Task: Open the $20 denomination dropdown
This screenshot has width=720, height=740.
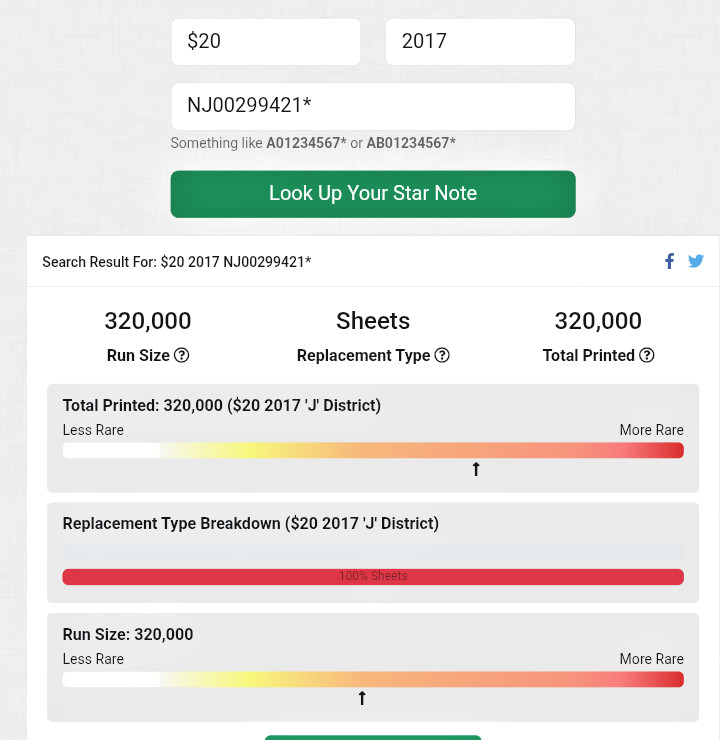Action: 265,42
